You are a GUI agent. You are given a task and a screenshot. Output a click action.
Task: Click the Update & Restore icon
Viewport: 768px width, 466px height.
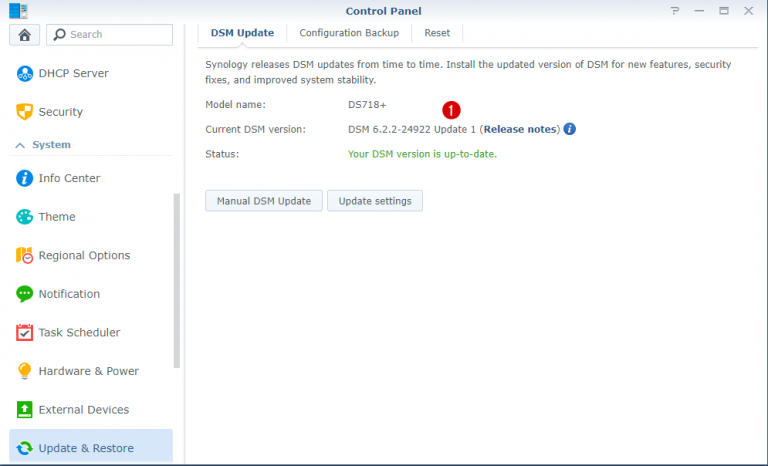pyautogui.click(x=24, y=448)
